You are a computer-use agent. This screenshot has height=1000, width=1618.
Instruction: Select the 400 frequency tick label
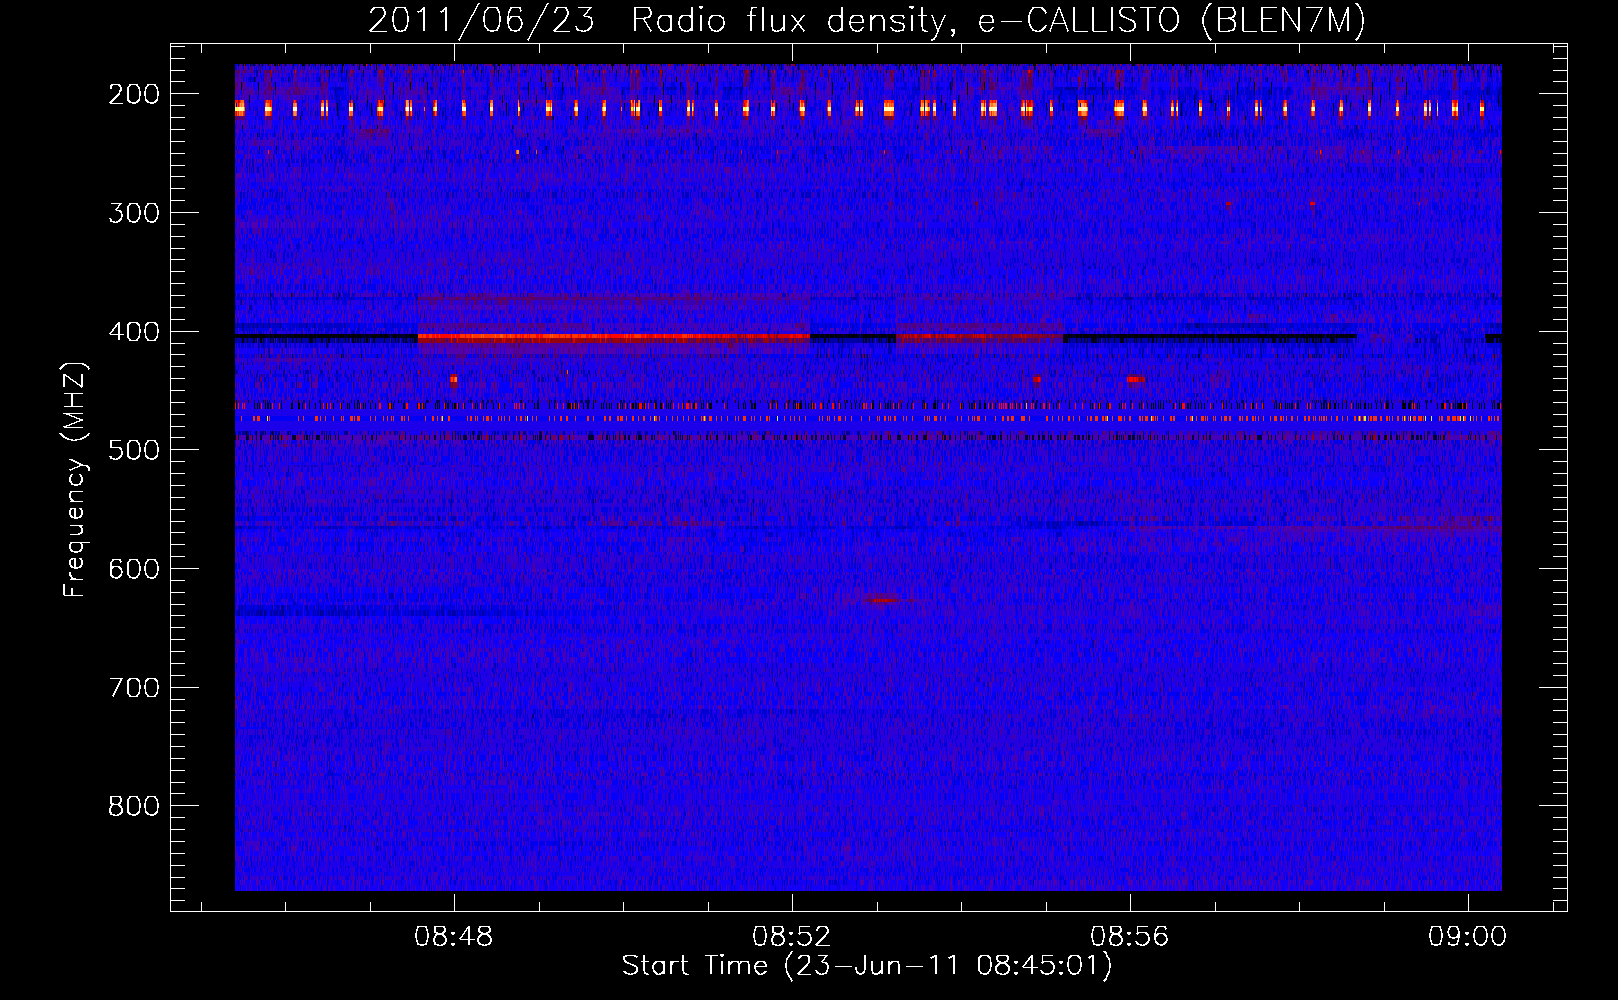pos(133,332)
